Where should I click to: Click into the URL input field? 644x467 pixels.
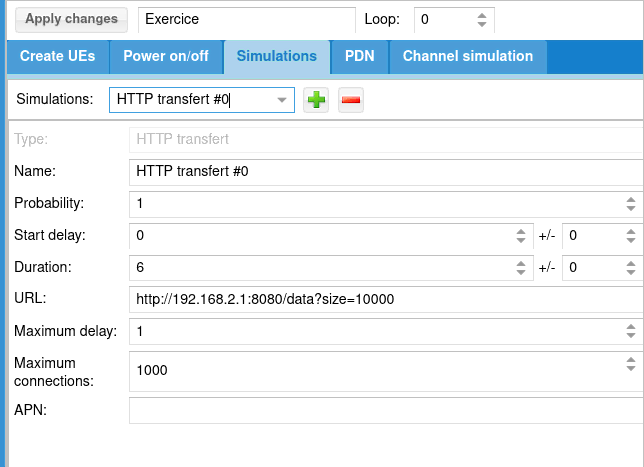click(x=385, y=299)
